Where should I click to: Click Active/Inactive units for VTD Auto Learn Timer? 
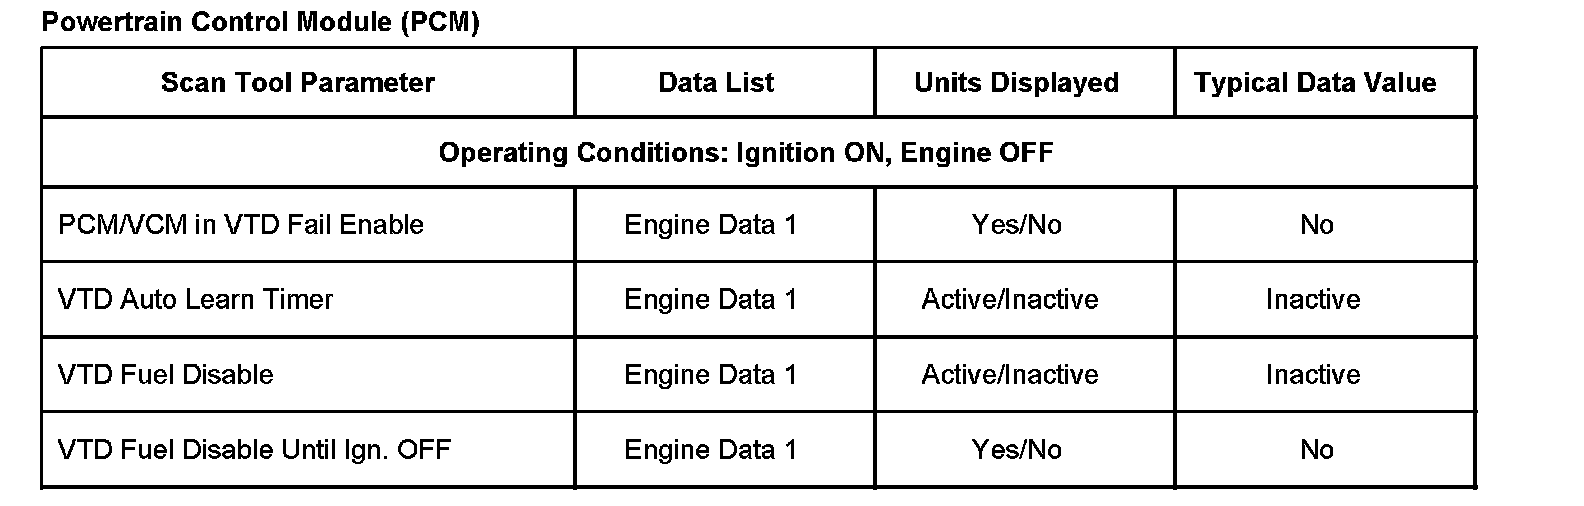(1010, 299)
